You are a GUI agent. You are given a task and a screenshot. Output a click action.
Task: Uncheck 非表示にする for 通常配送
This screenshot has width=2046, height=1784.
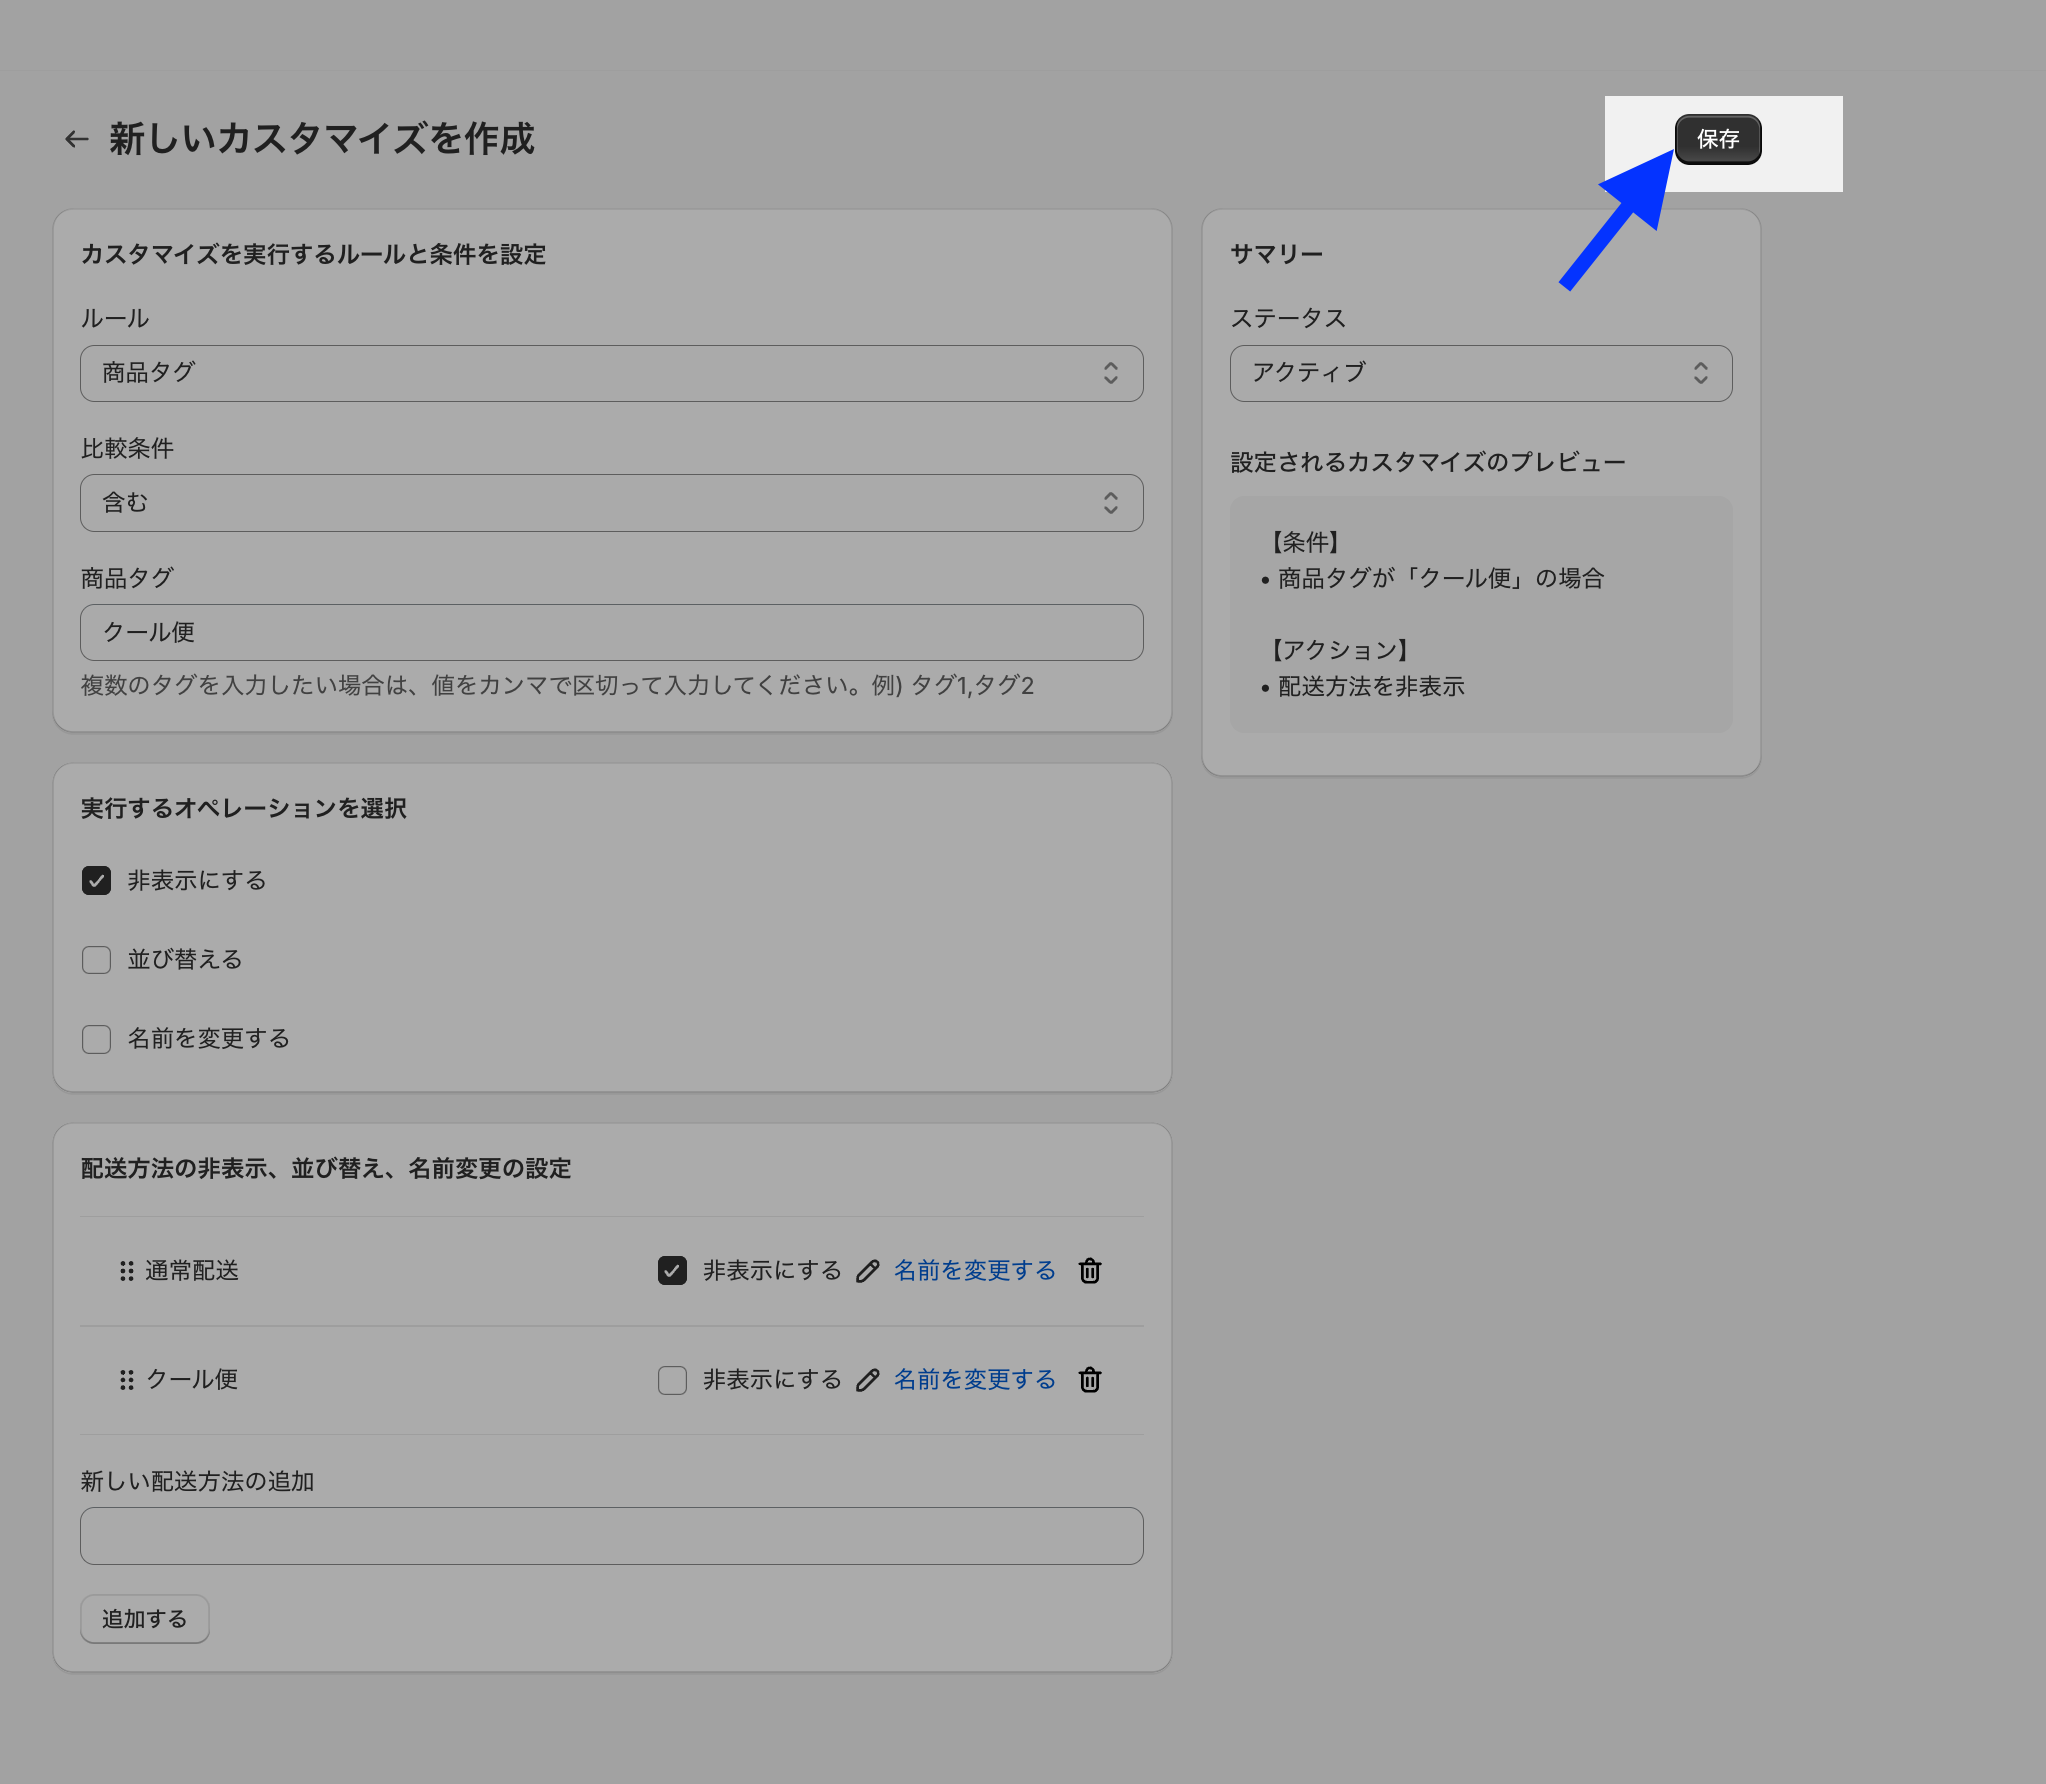tap(672, 1270)
